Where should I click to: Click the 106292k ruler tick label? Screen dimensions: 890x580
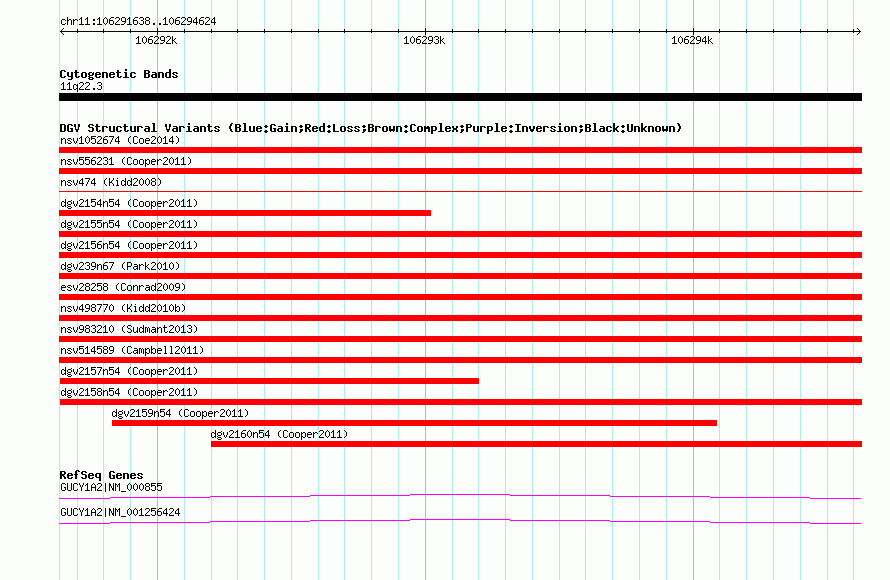coord(156,40)
